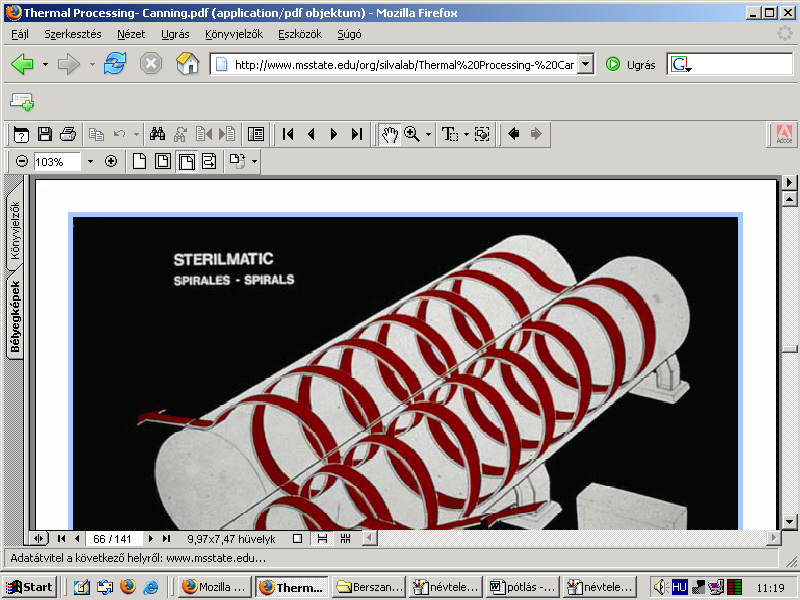Toggle single page layout in status bar
Screen dimensions: 800x600
297,538
